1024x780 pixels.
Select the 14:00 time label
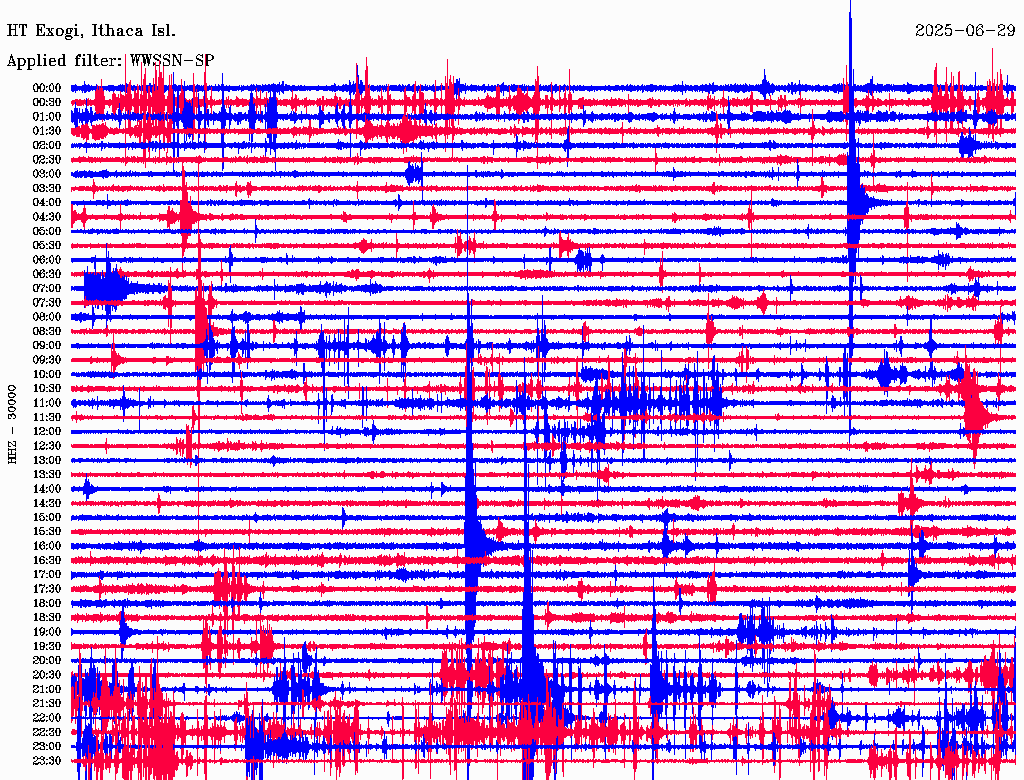tap(47, 489)
